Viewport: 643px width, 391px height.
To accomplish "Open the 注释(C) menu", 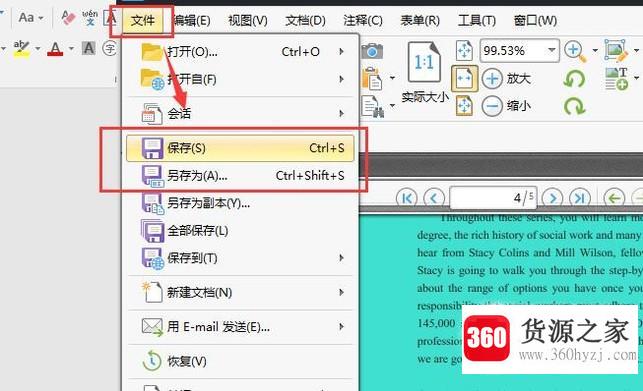I will click(x=363, y=20).
